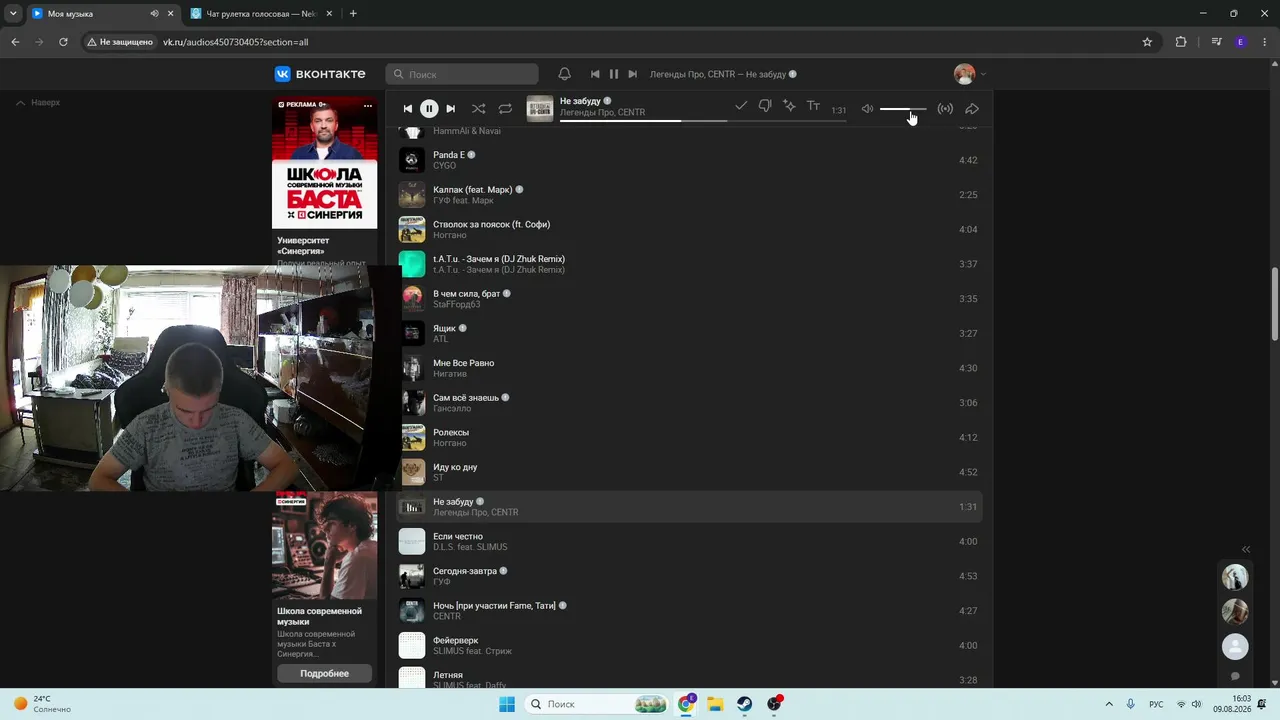The width and height of the screenshot is (1280, 720).
Task: Go back up via Наверх link
Action: tap(38, 102)
